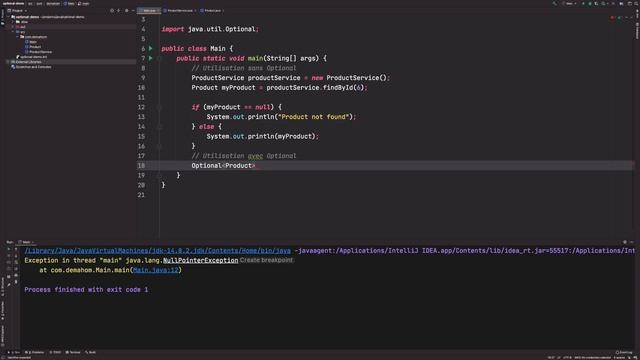Click Run with Coverage in the top toolbar
Screen dimensions: 640x360
[x=596, y=4]
